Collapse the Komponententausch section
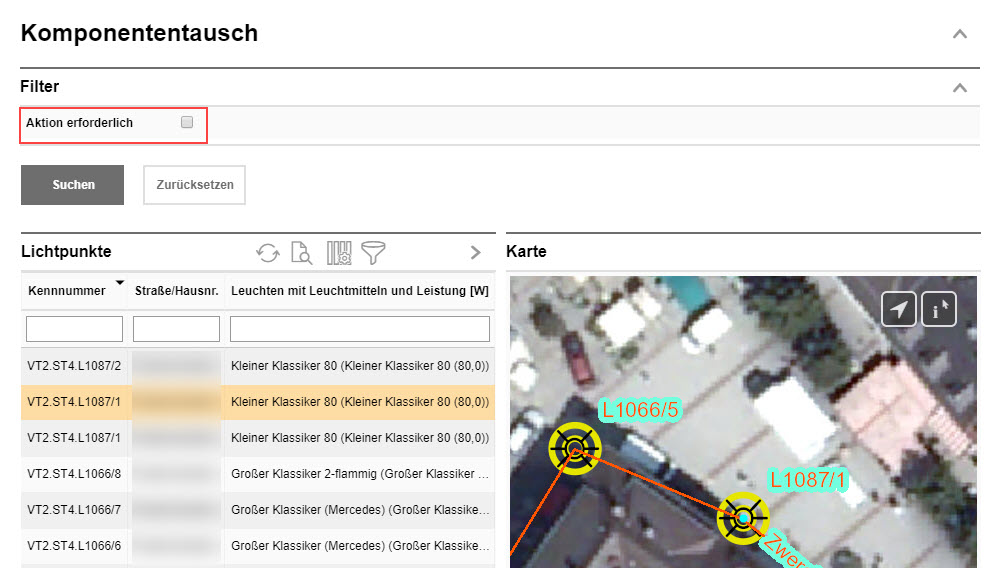Screen dimensions: 1000x568 pyautogui.click(x=960, y=34)
